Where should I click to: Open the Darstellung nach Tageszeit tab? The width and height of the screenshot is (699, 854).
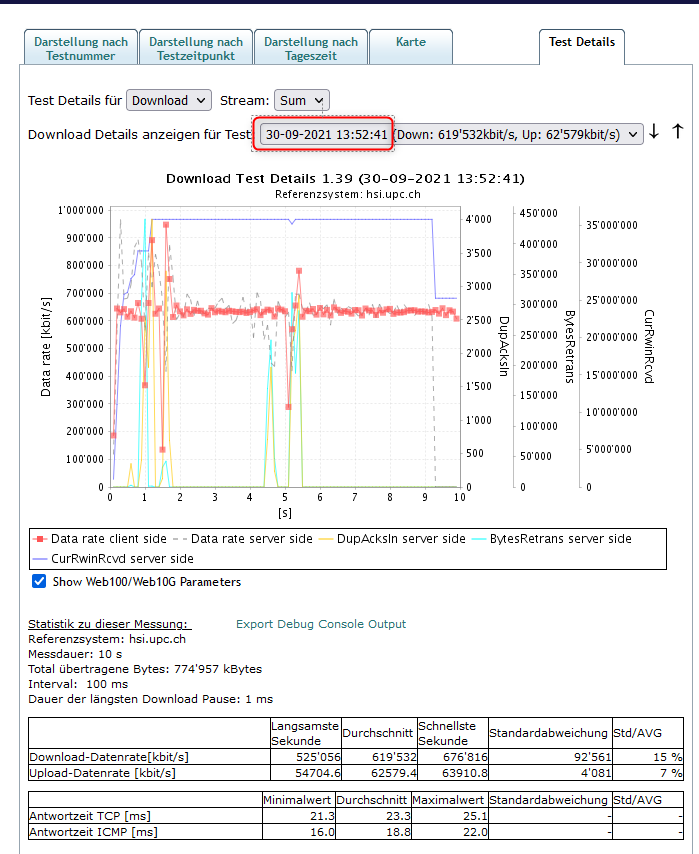(310, 49)
